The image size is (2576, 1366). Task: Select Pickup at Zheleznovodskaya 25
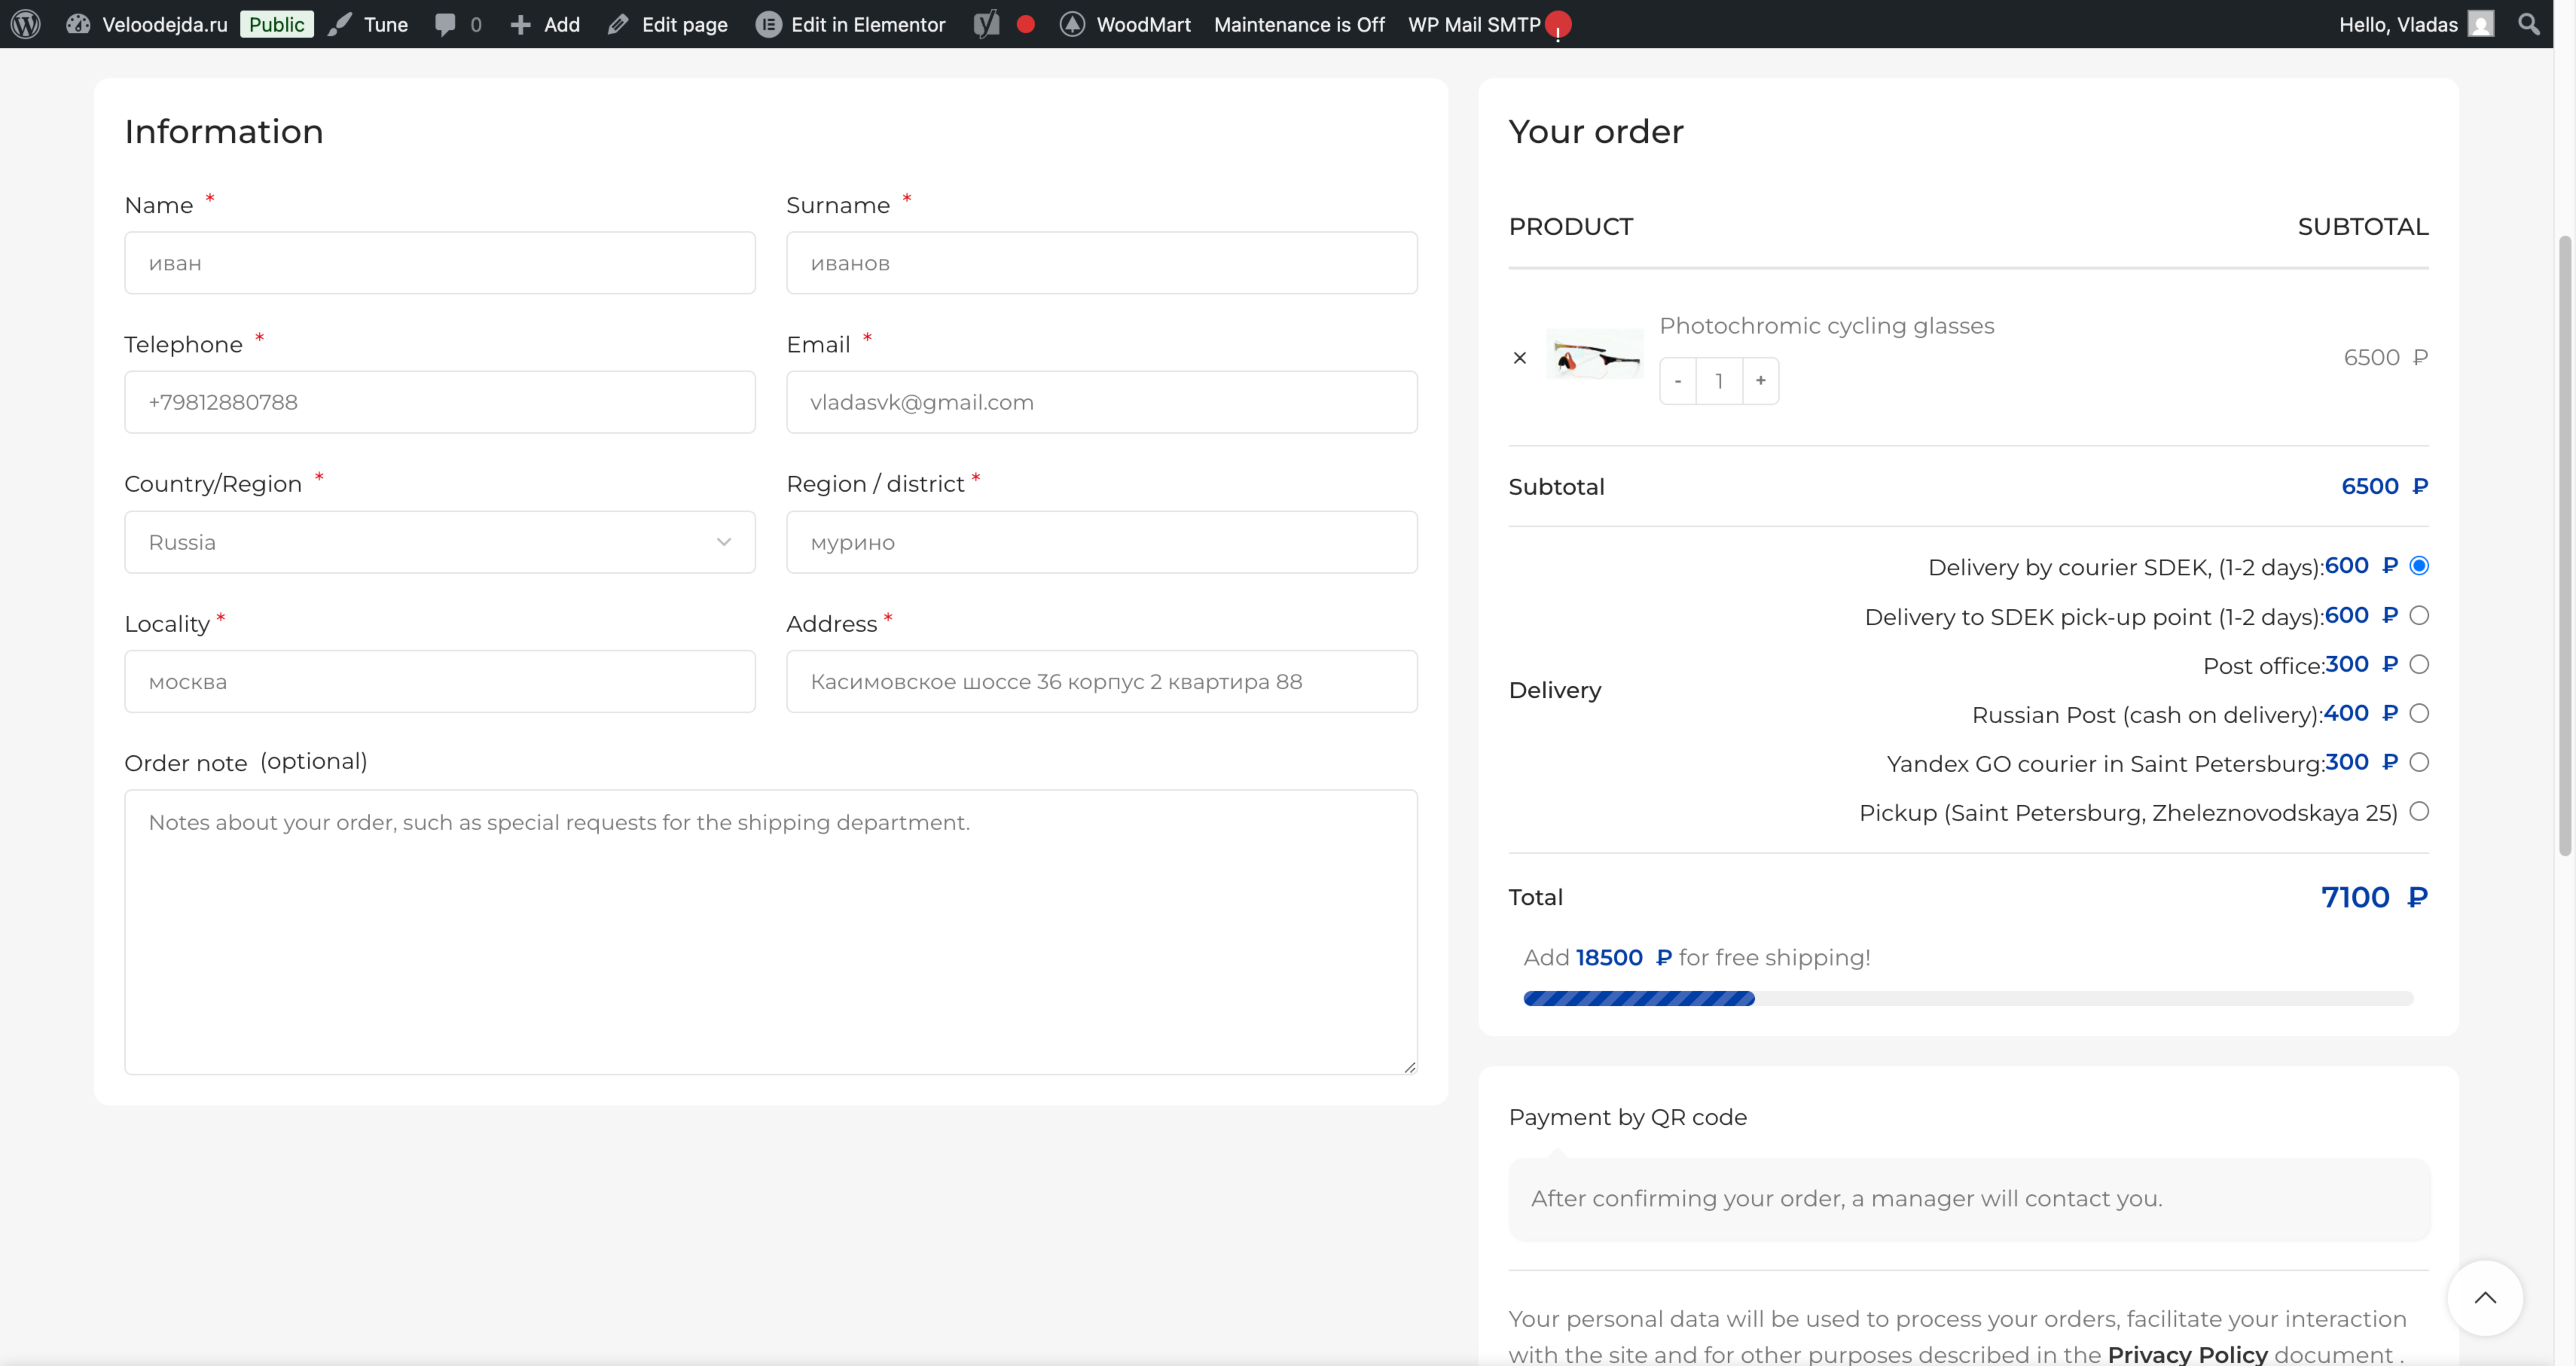pyautogui.click(x=2419, y=811)
